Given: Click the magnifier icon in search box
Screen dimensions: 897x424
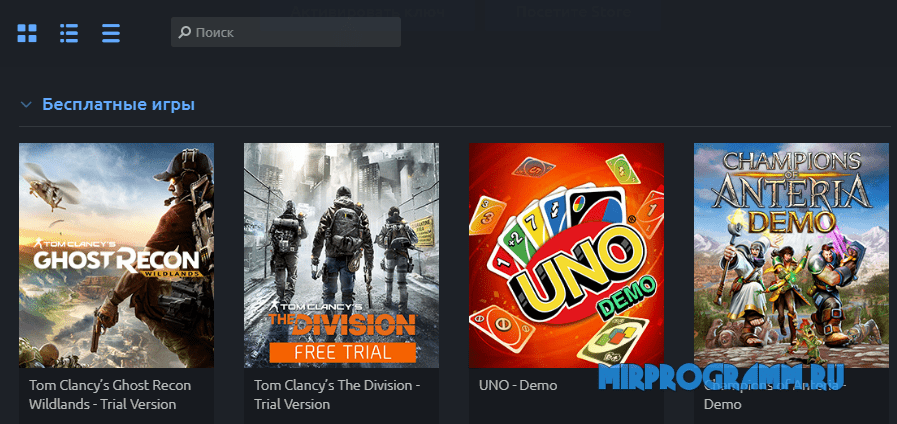Looking at the screenshot, I should coord(184,32).
